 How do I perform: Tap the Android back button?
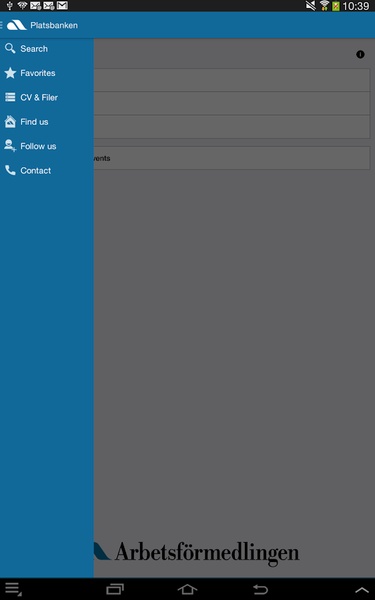click(x=260, y=589)
